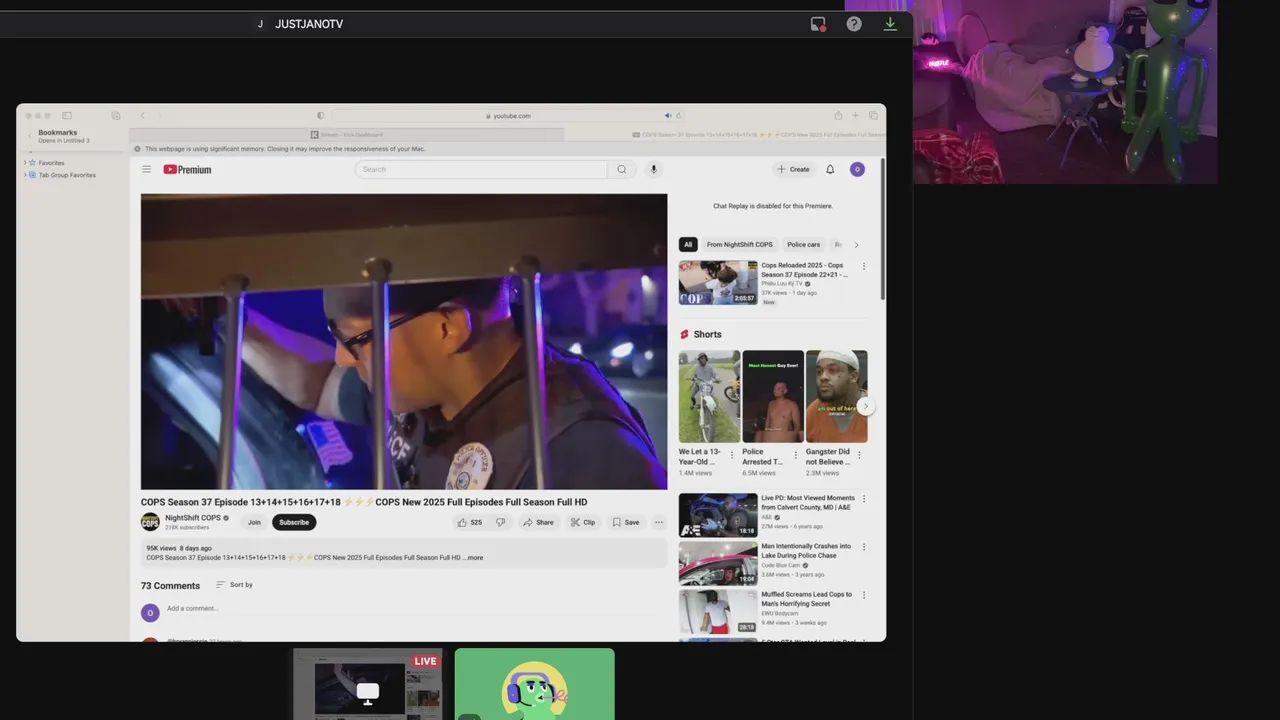
Task: Open Muffled Screams Lead Cops thumbnail
Action: [718, 611]
